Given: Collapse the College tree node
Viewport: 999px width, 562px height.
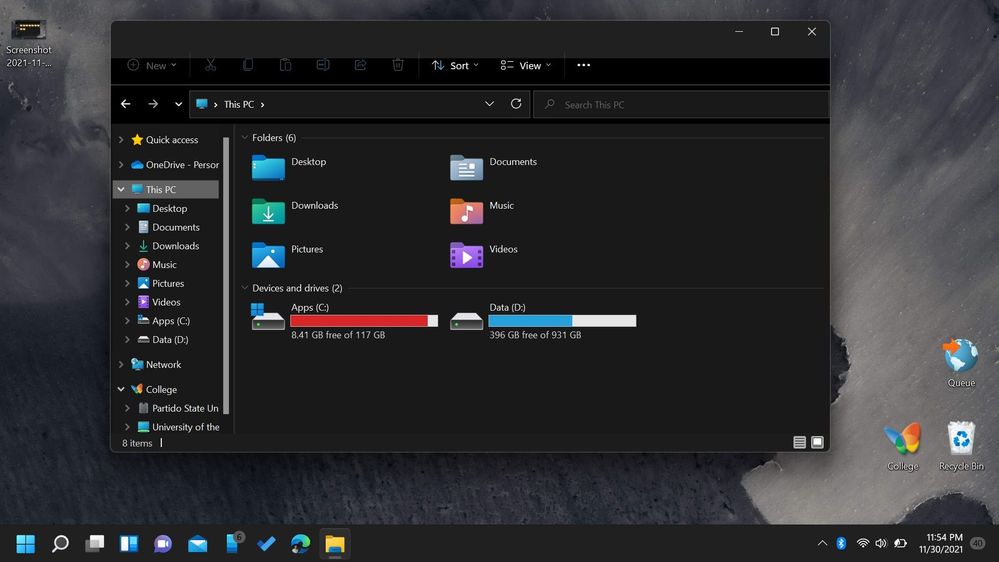Looking at the screenshot, I should coord(121,389).
